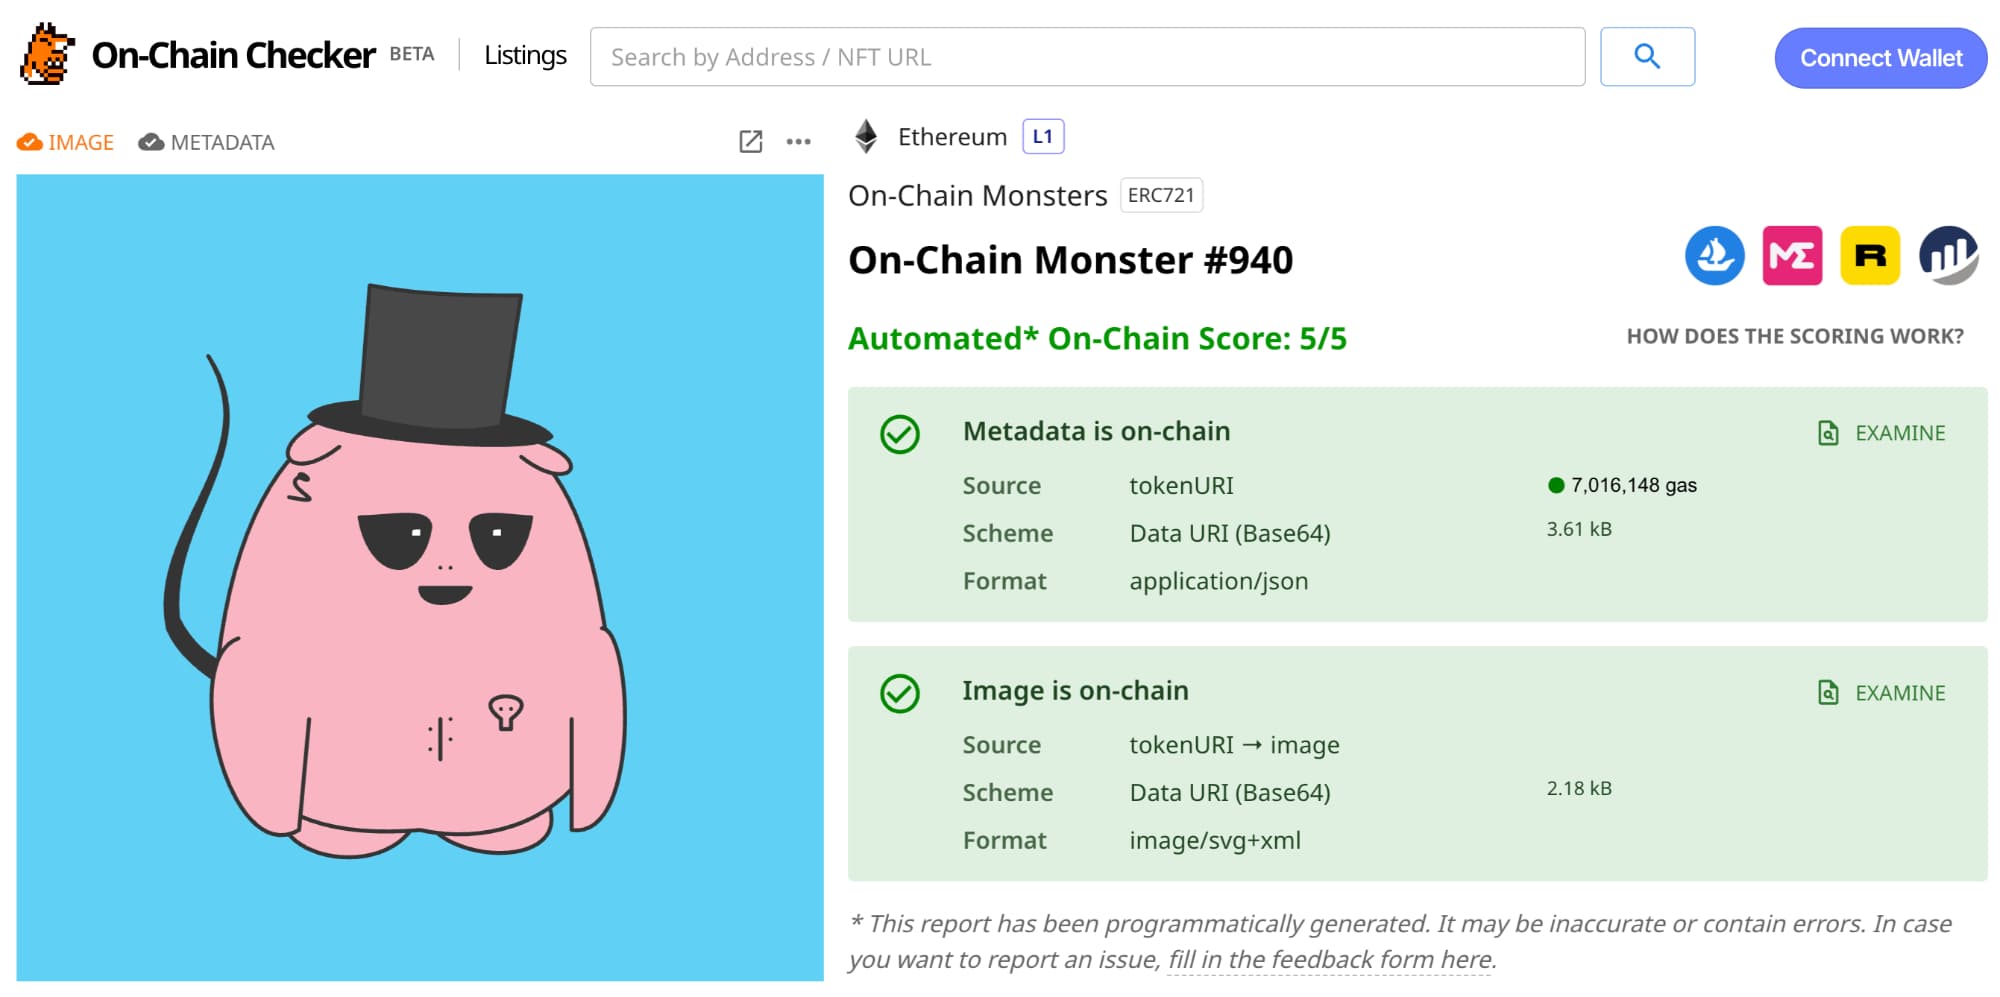Click the ERC721 token standard badge
Viewport: 2000px width, 997px height.
coord(1161,195)
